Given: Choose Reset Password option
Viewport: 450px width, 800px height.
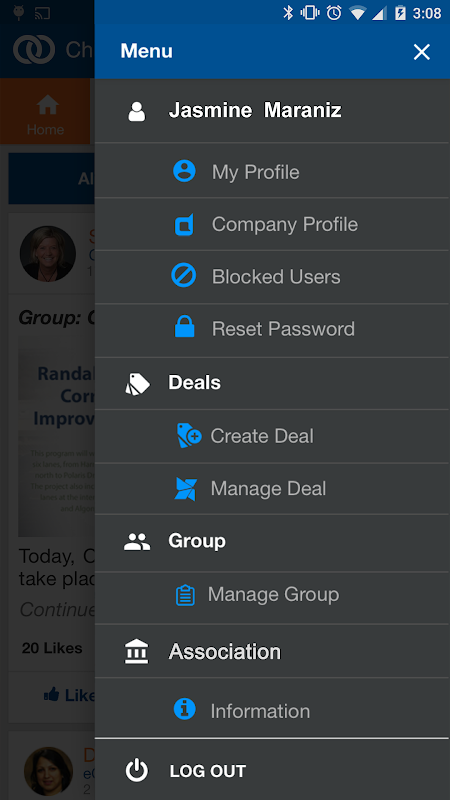Looking at the screenshot, I should click(x=272, y=330).
